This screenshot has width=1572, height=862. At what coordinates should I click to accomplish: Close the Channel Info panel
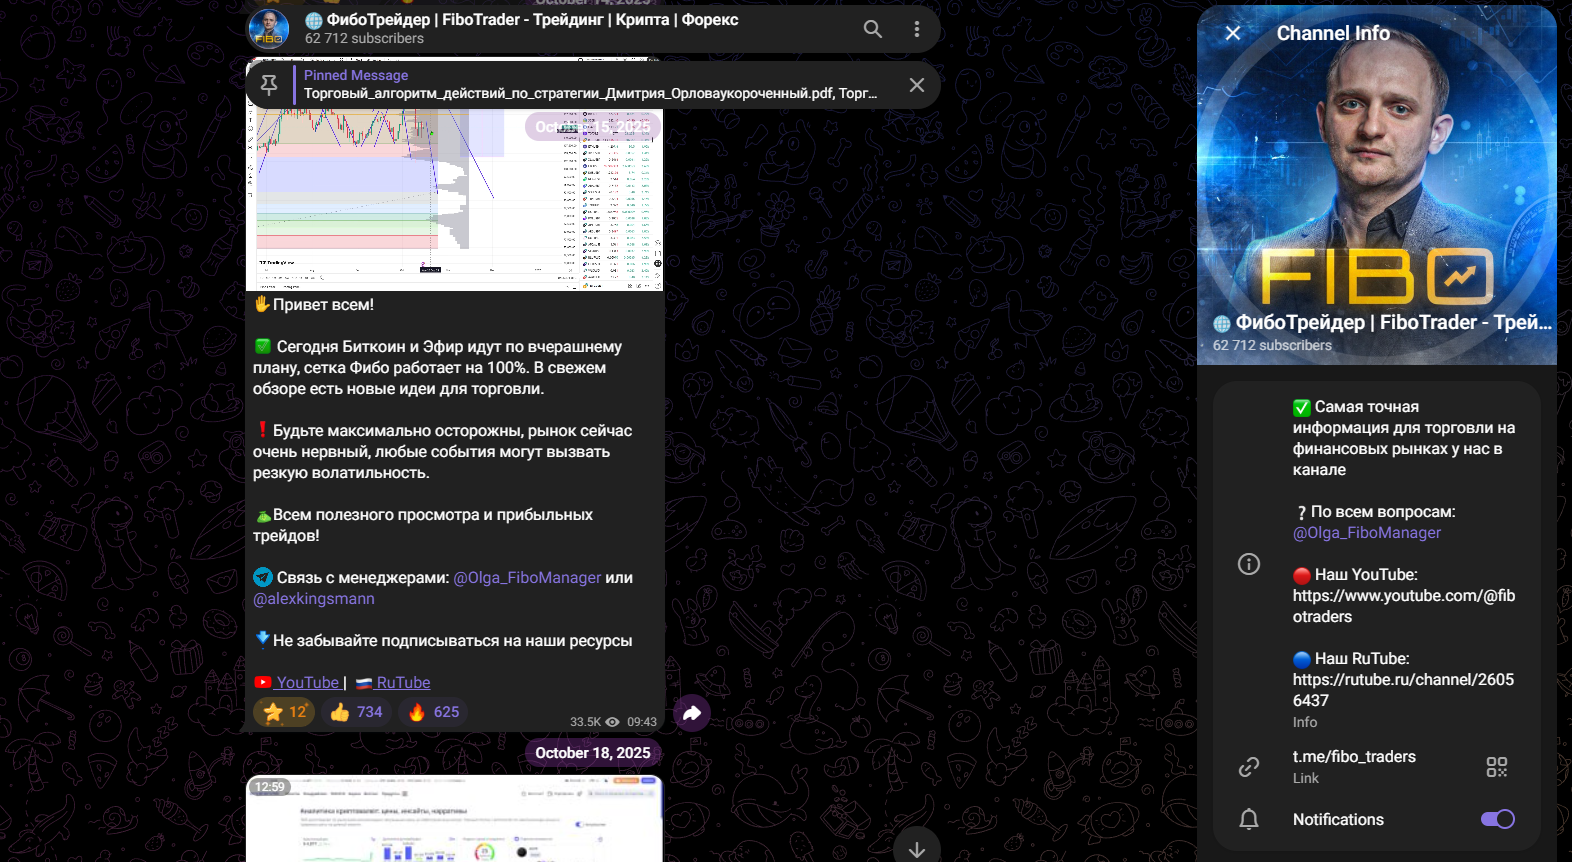(x=1233, y=33)
